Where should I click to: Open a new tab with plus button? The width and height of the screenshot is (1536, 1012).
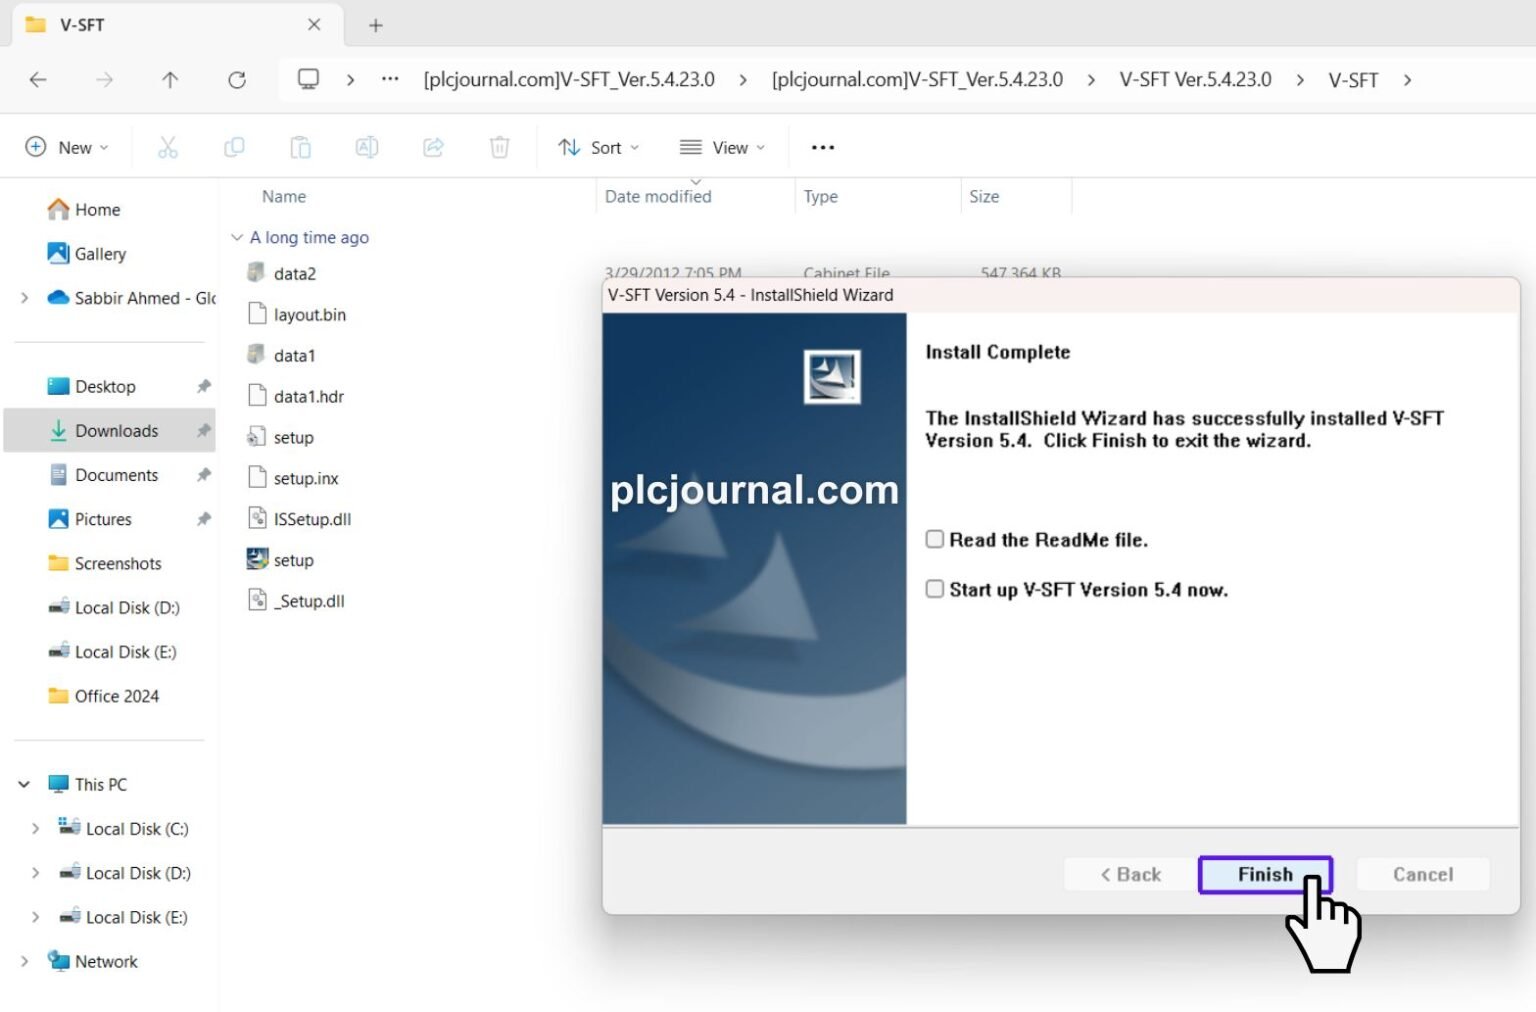pos(376,26)
